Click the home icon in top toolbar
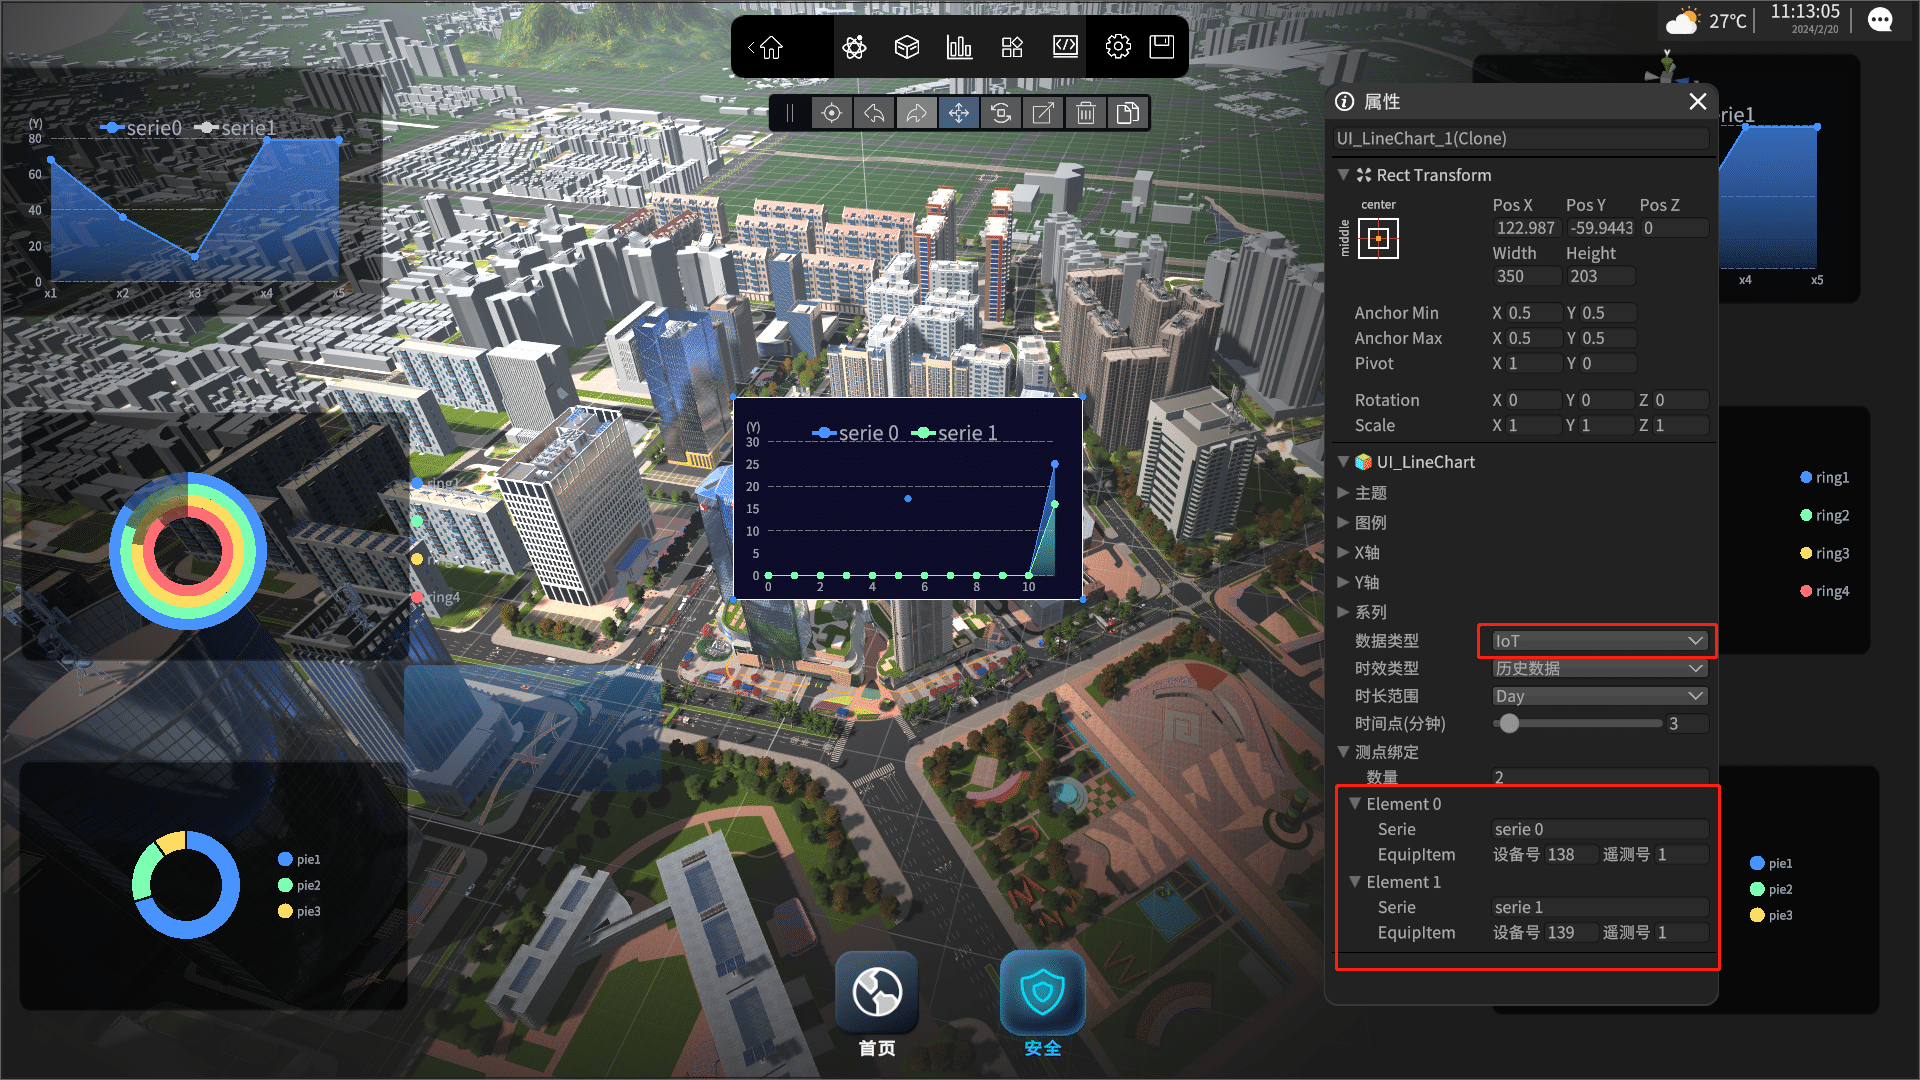This screenshot has height=1080, width=1920. point(771,47)
